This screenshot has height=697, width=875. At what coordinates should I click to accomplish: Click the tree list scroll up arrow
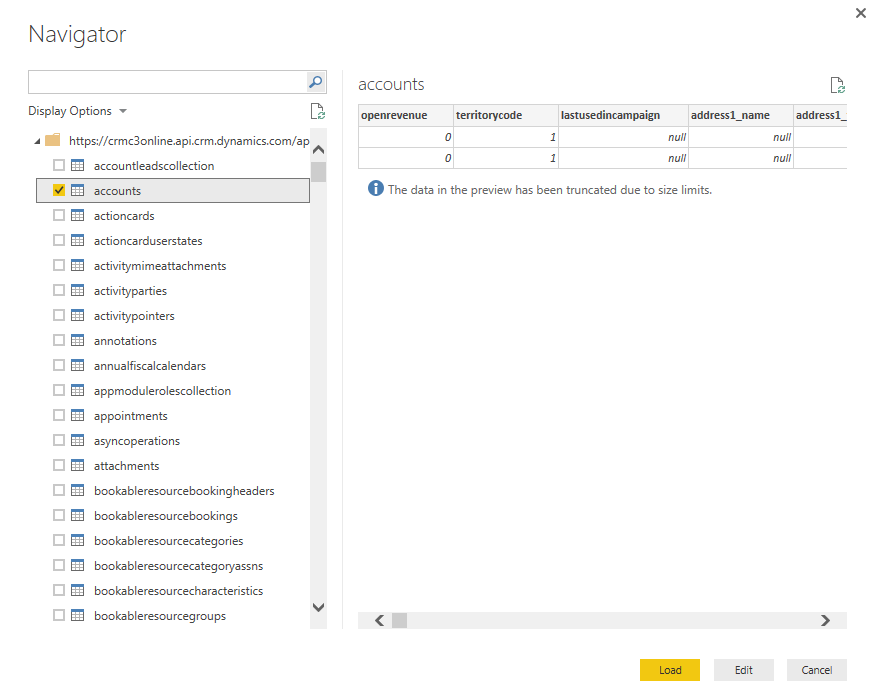319,149
